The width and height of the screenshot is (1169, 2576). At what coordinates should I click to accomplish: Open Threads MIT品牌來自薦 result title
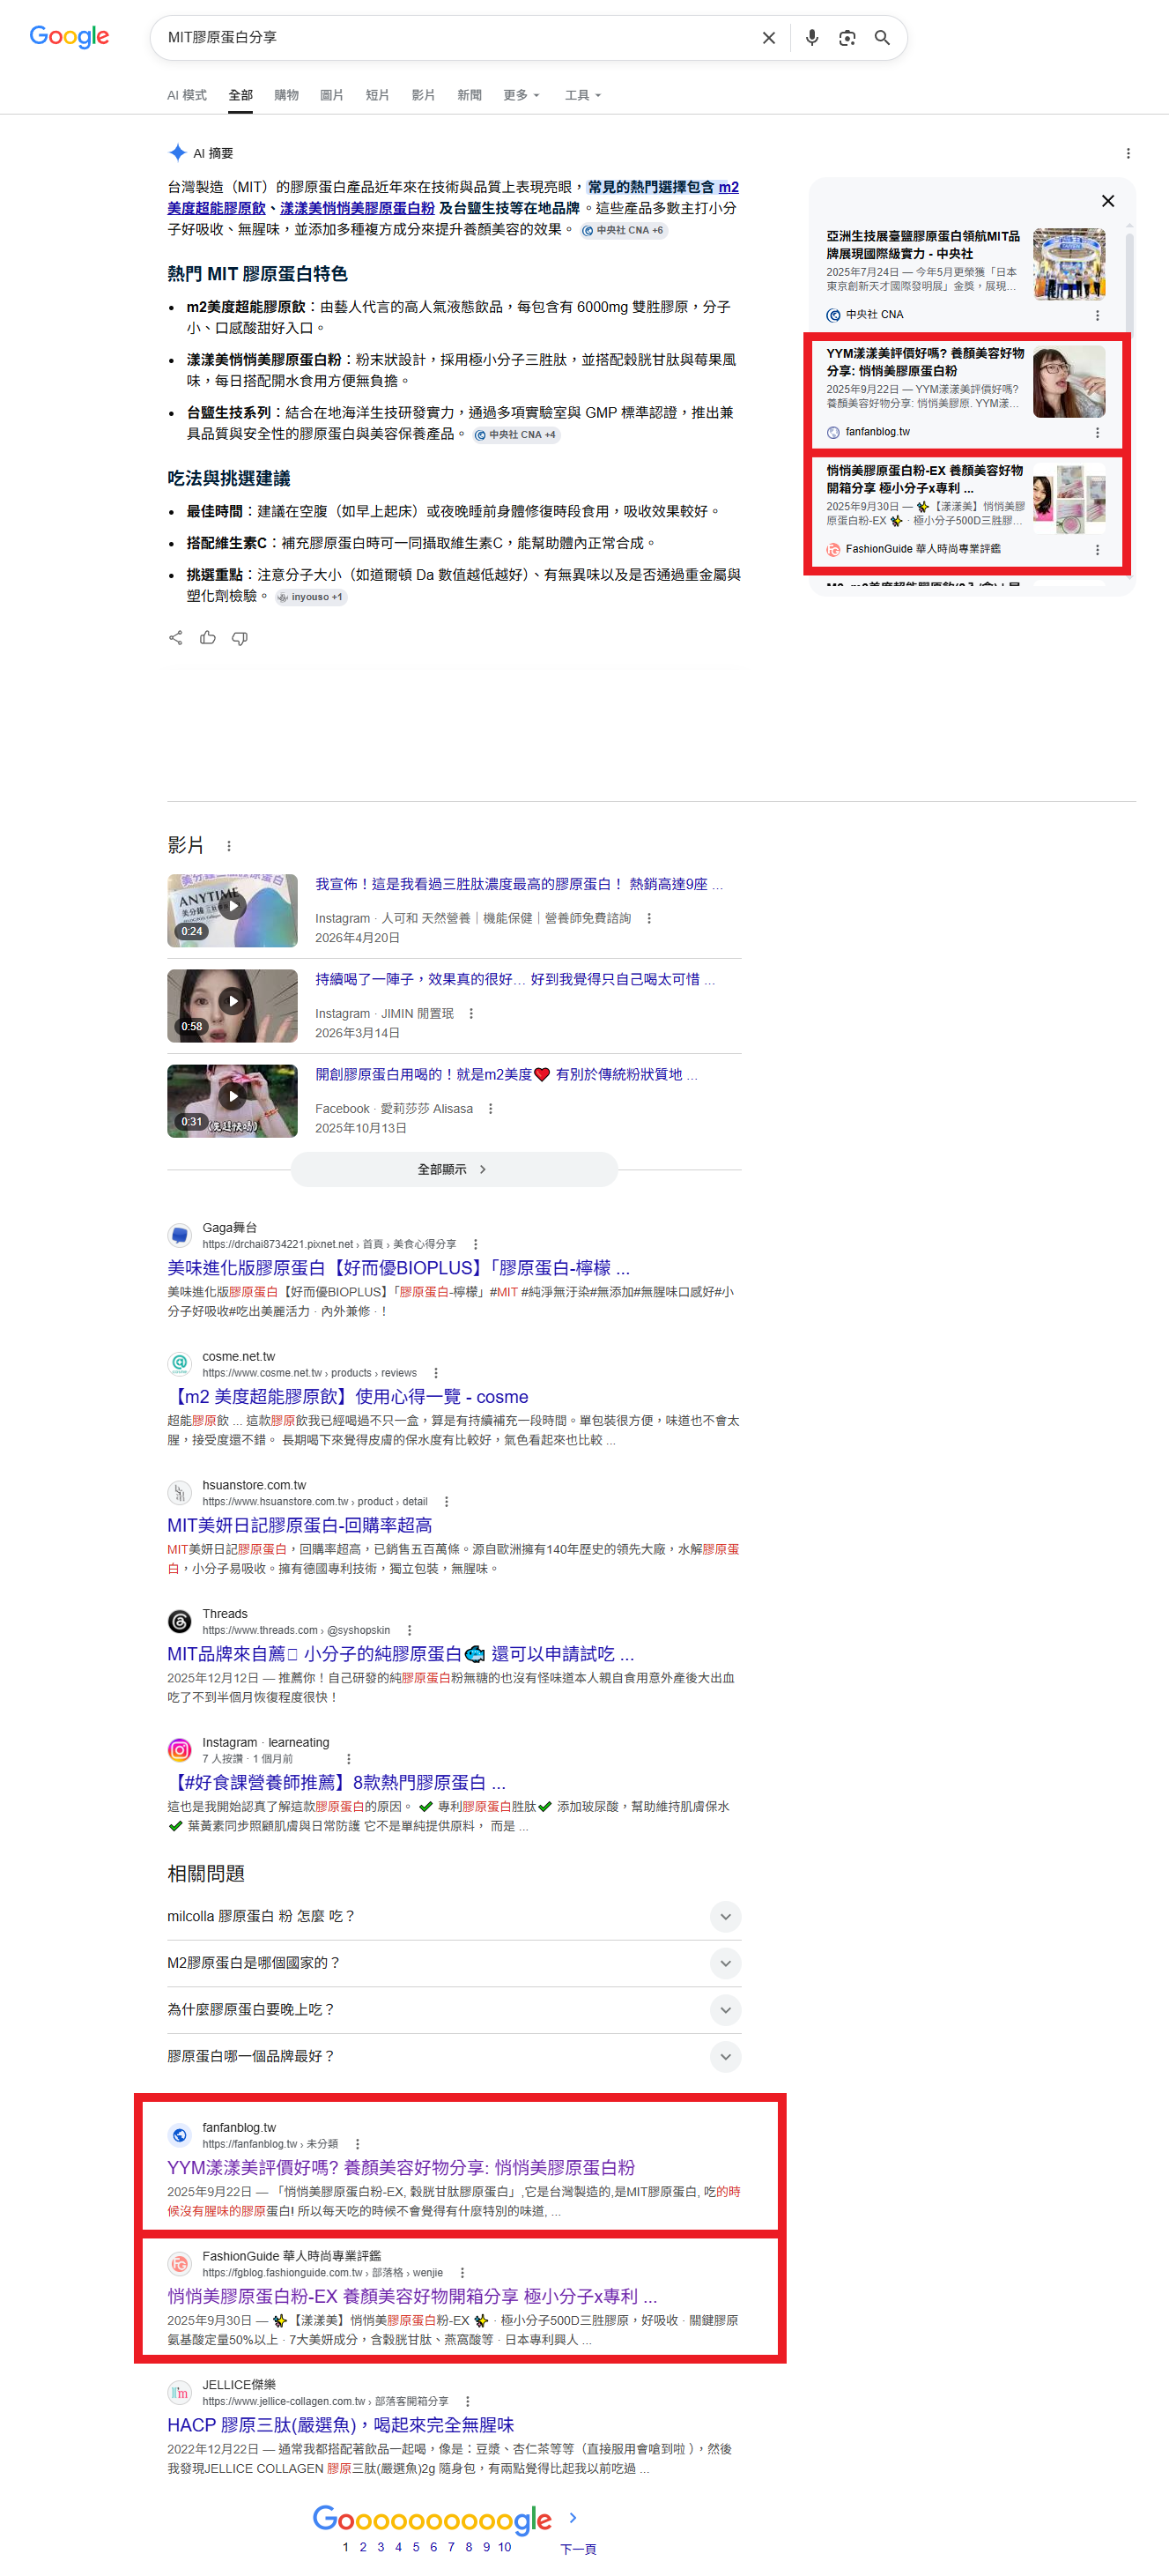tap(401, 1654)
